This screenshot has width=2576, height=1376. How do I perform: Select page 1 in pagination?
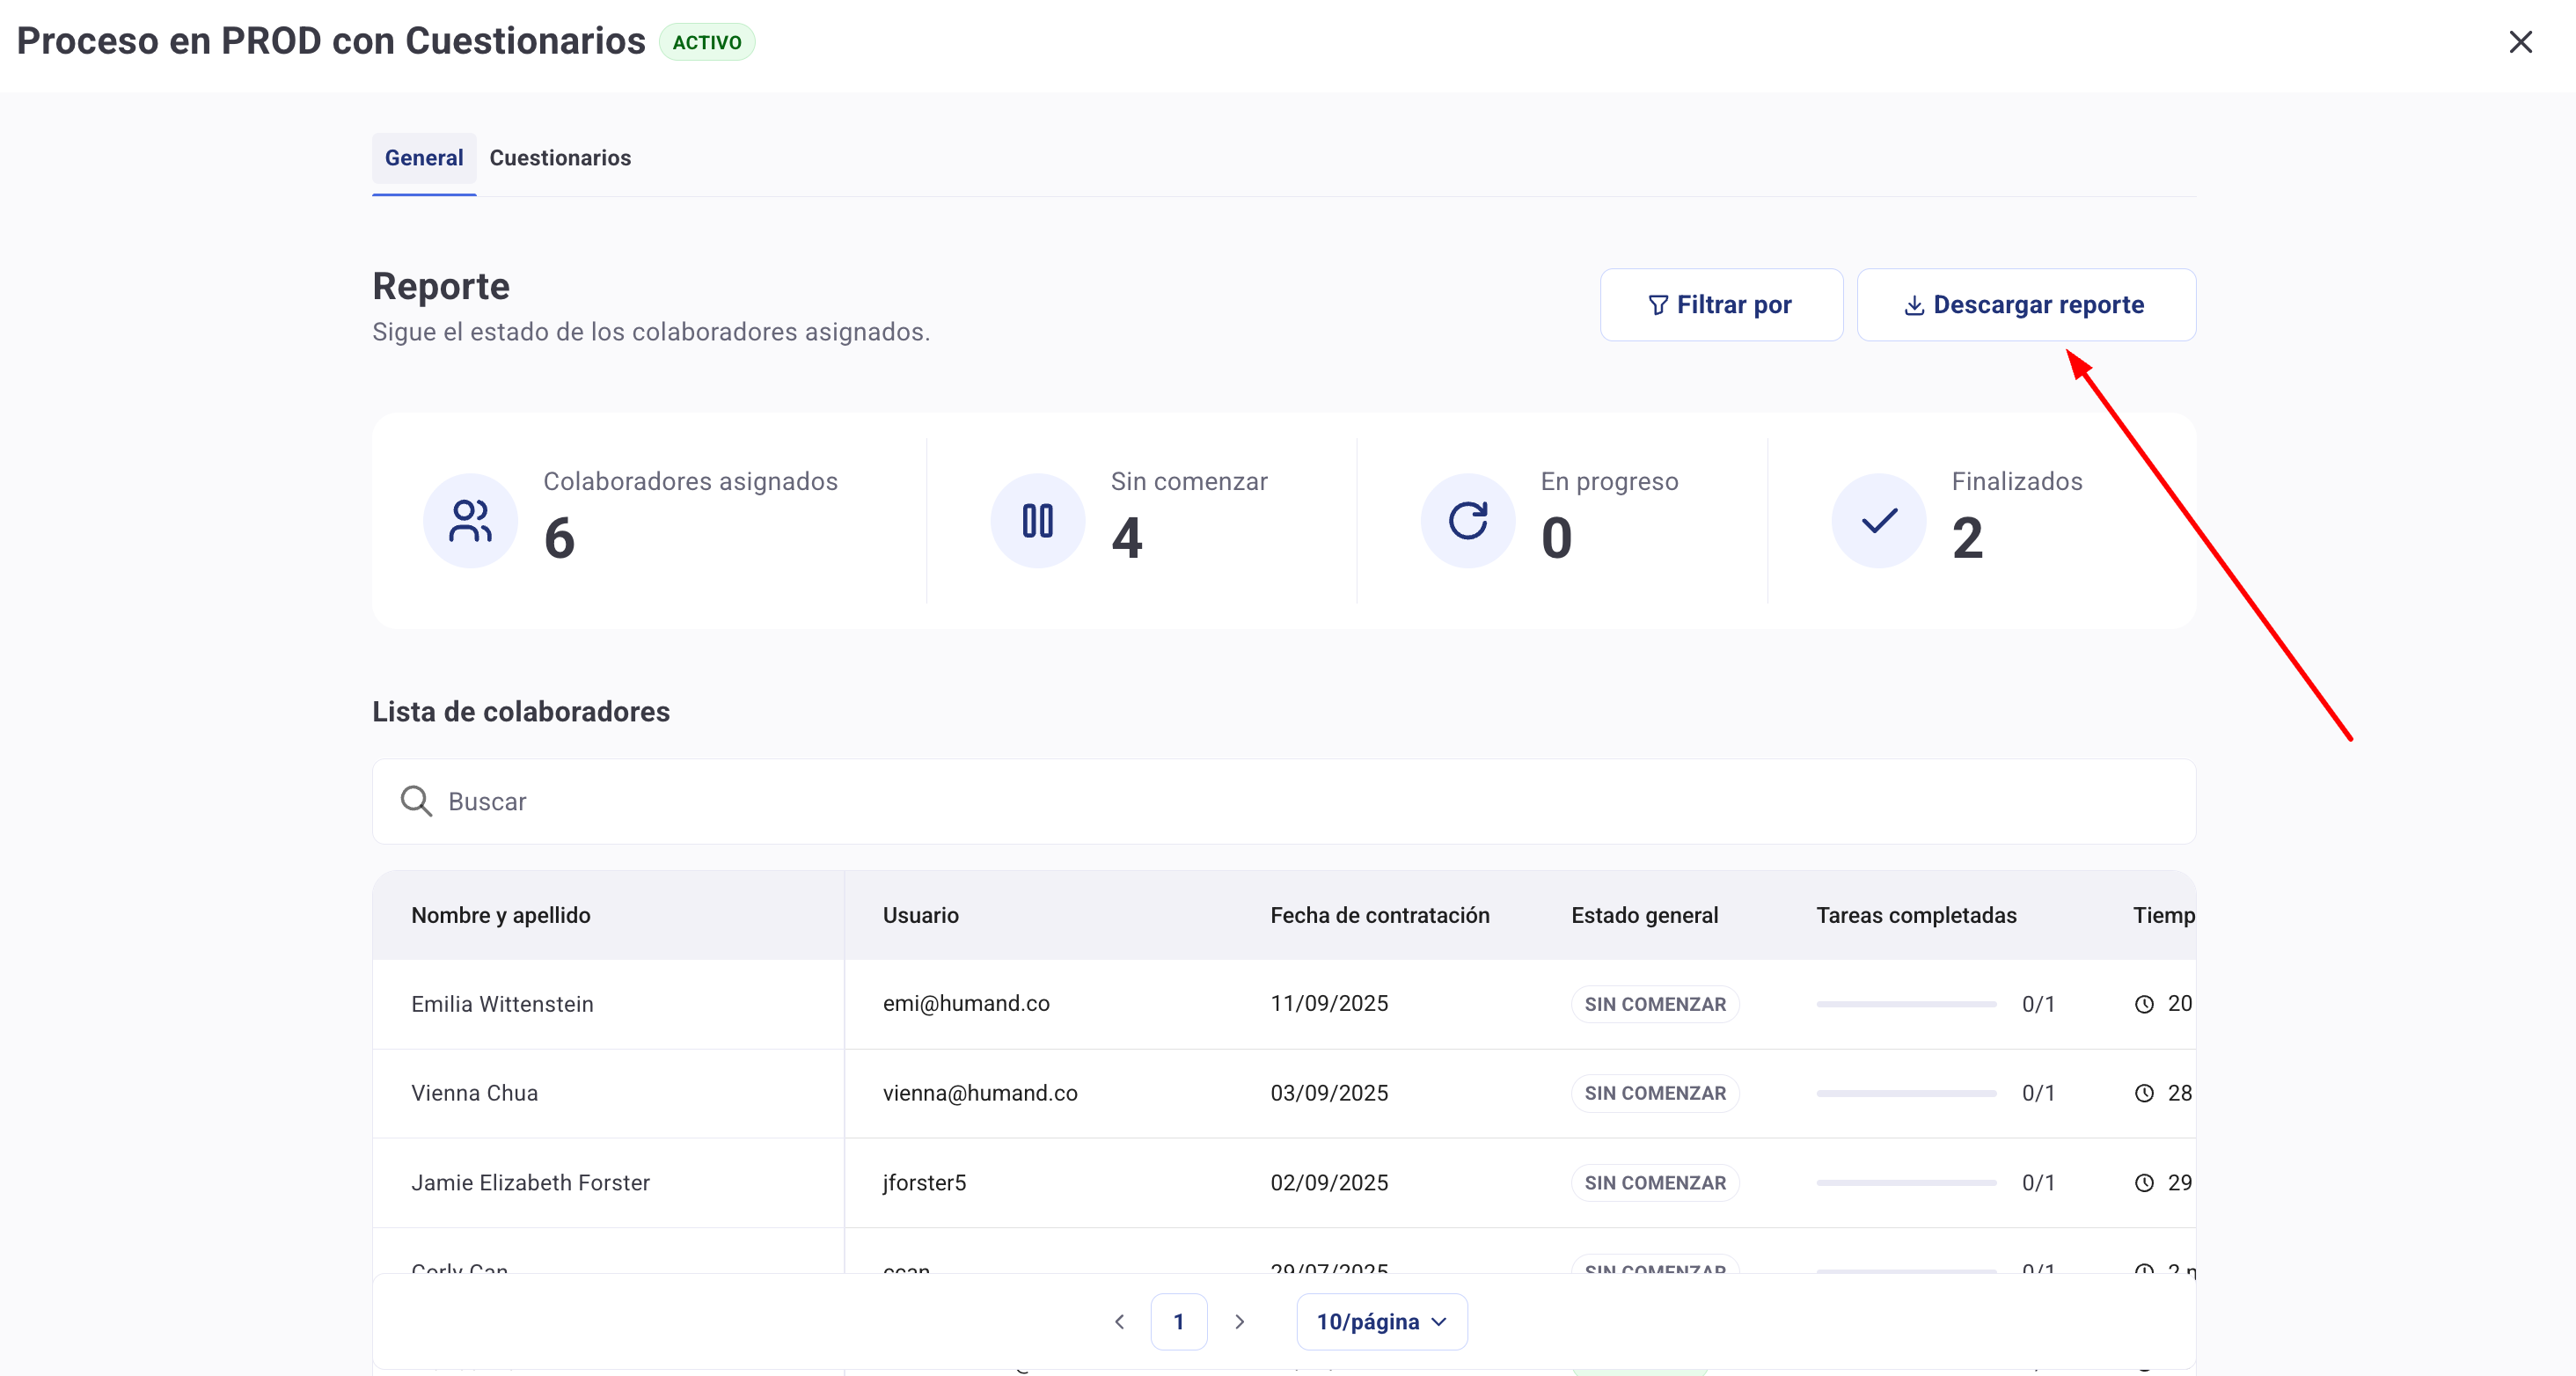point(1178,1321)
